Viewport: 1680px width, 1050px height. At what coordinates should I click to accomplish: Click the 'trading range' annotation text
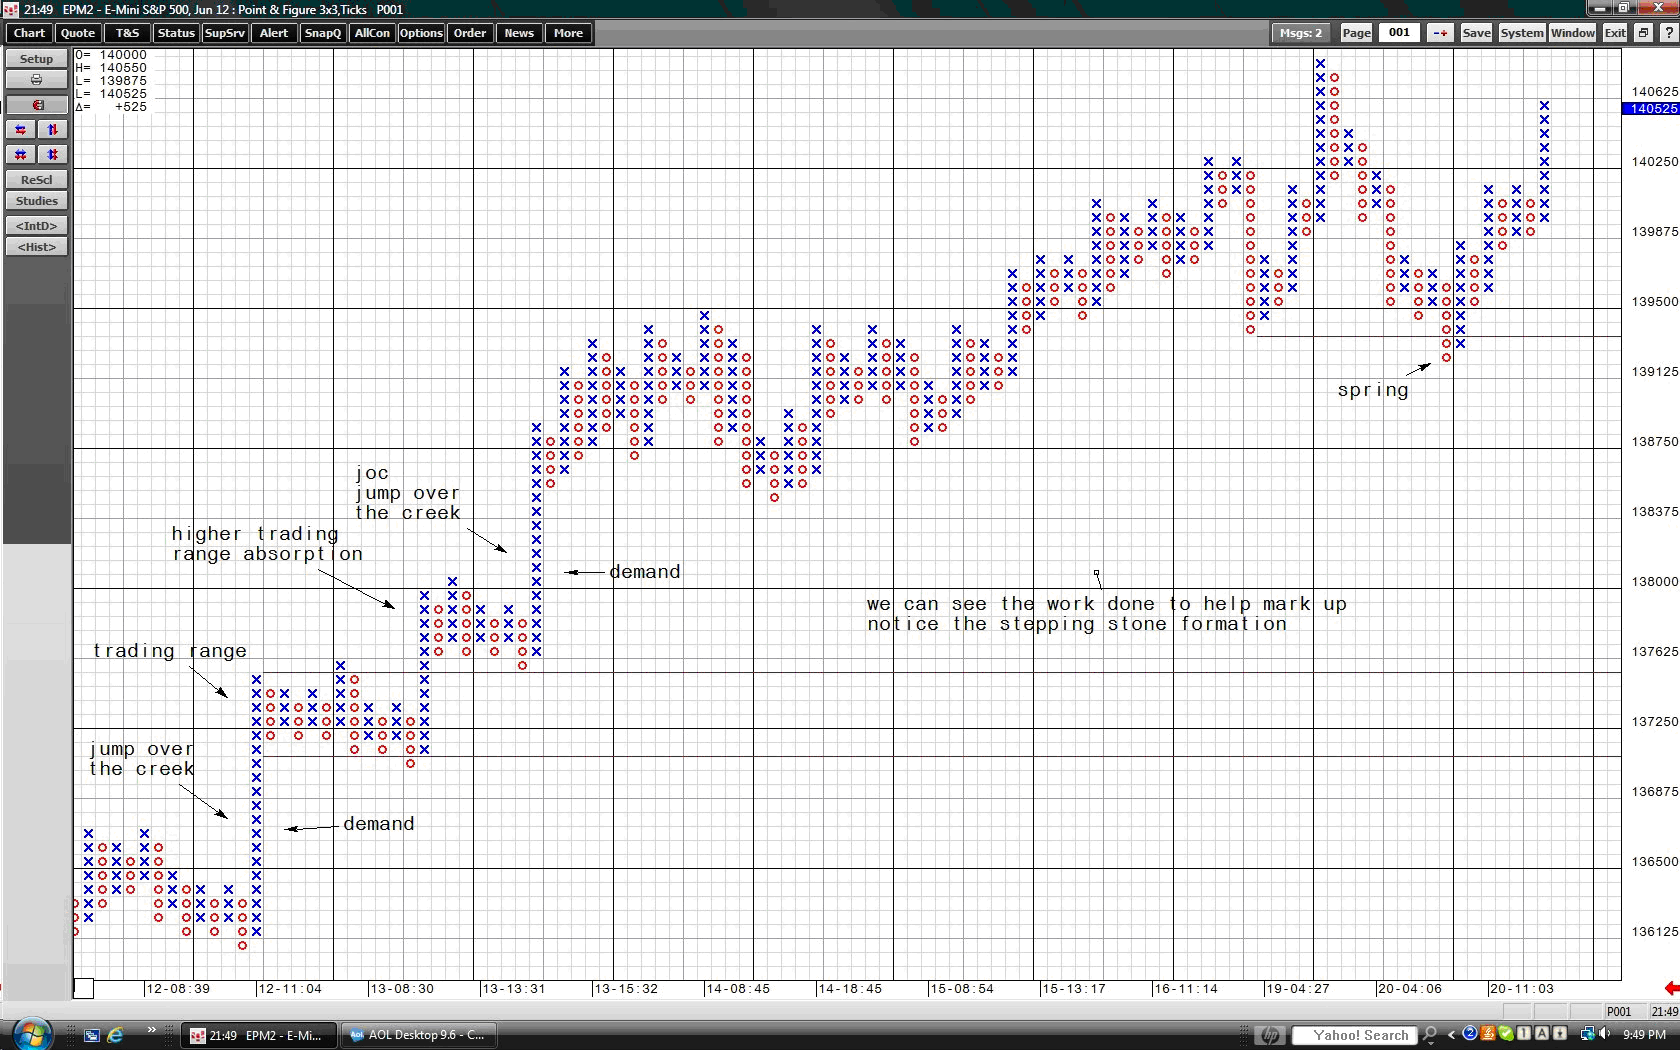click(170, 651)
